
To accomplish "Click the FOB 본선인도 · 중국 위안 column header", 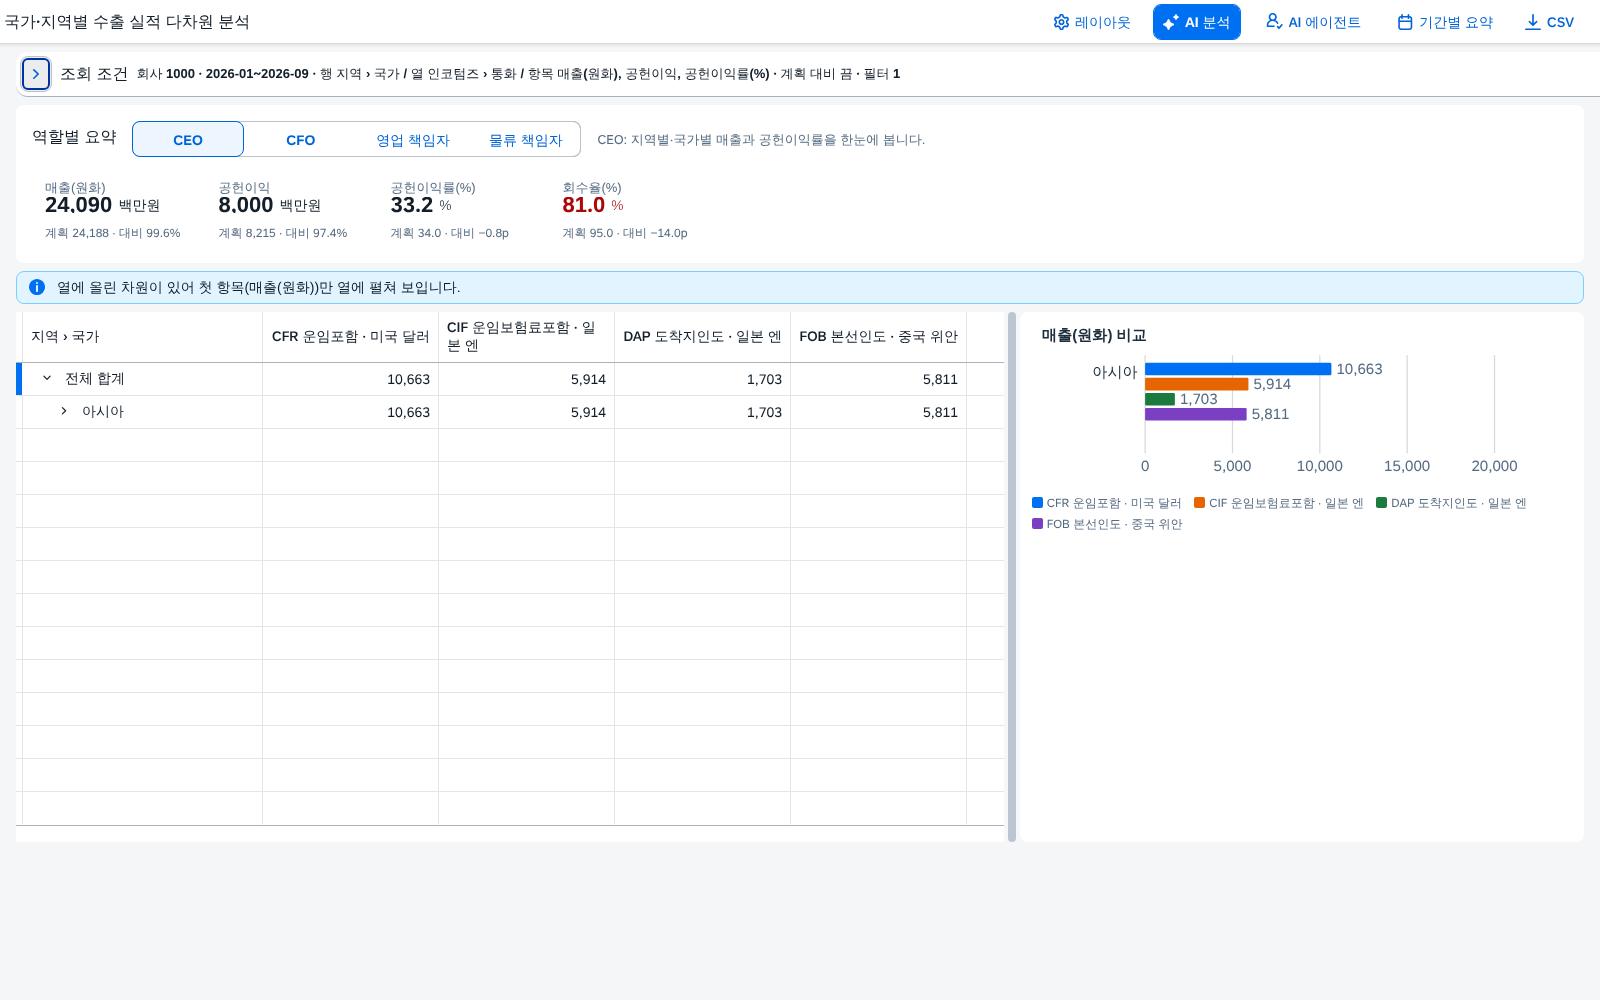I will pyautogui.click(x=878, y=337).
